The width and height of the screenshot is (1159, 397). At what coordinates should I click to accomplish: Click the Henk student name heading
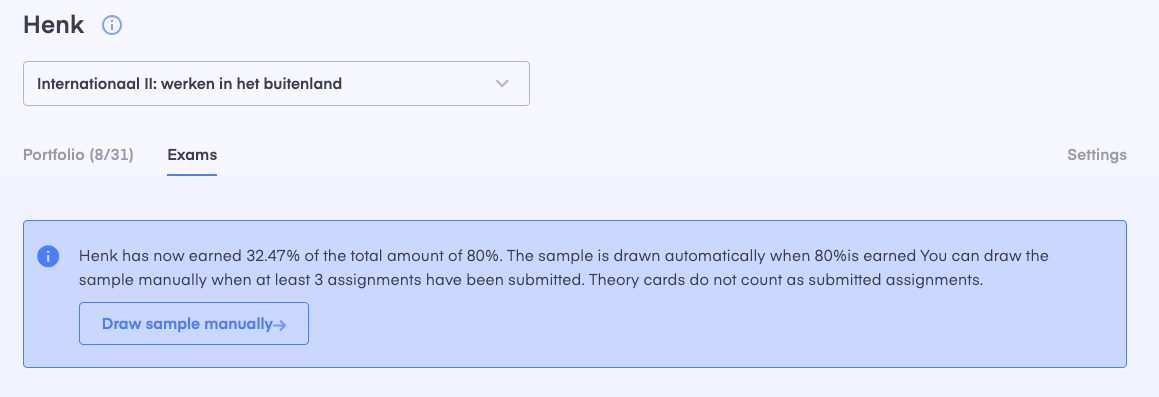pyautogui.click(x=53, y=25)
